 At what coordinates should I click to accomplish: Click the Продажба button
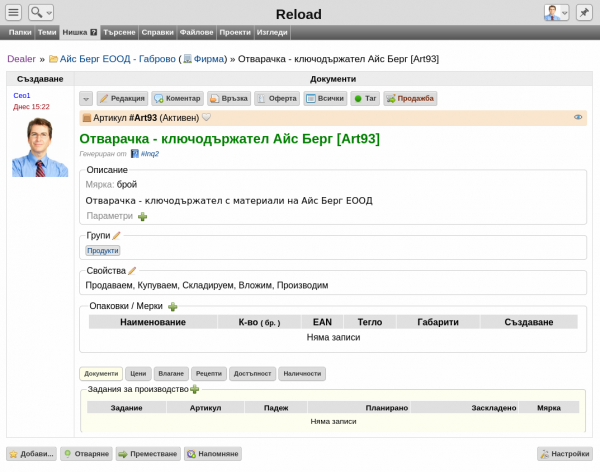pos(410,99)
